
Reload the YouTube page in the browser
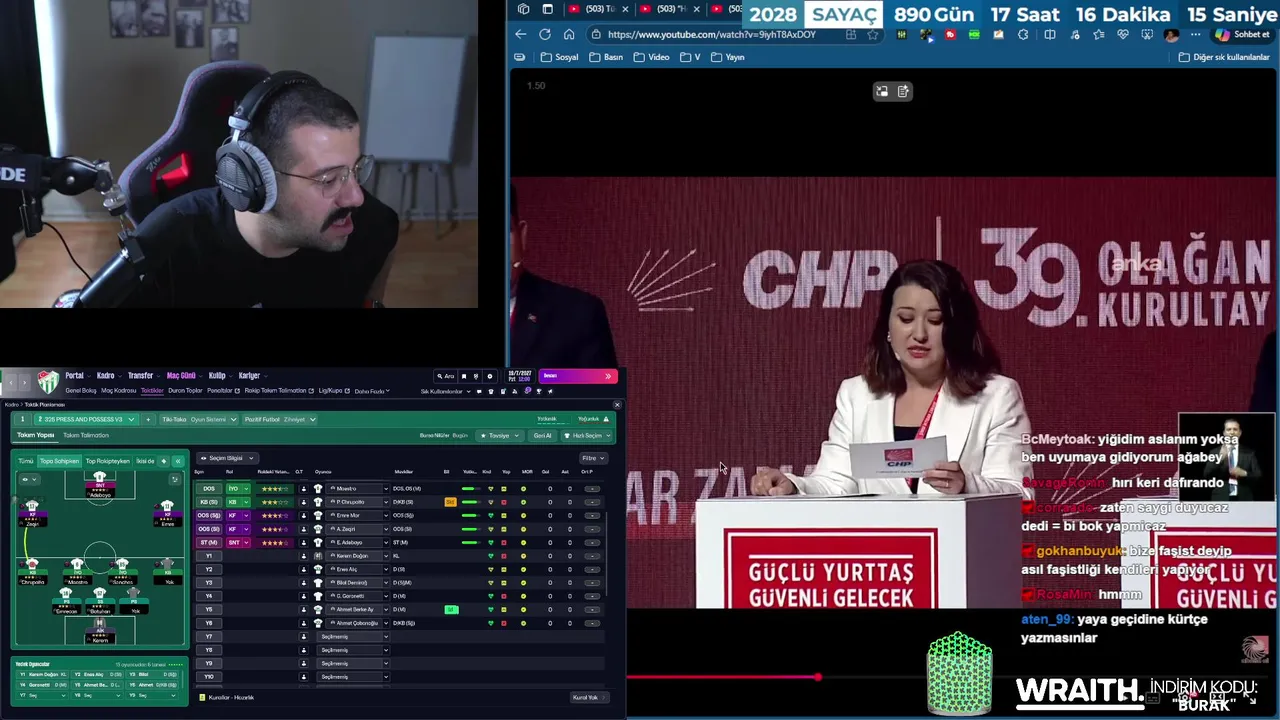tap(545, 34)
